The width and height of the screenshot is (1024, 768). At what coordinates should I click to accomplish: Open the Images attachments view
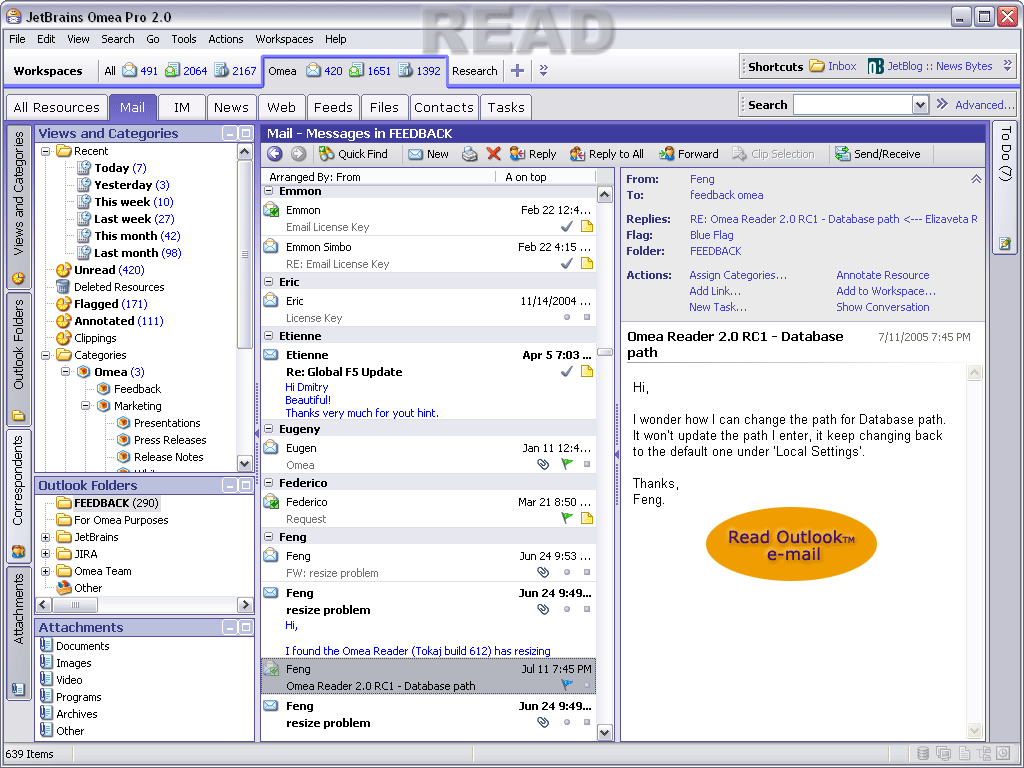pyautogui.click(x=66, y=663)
